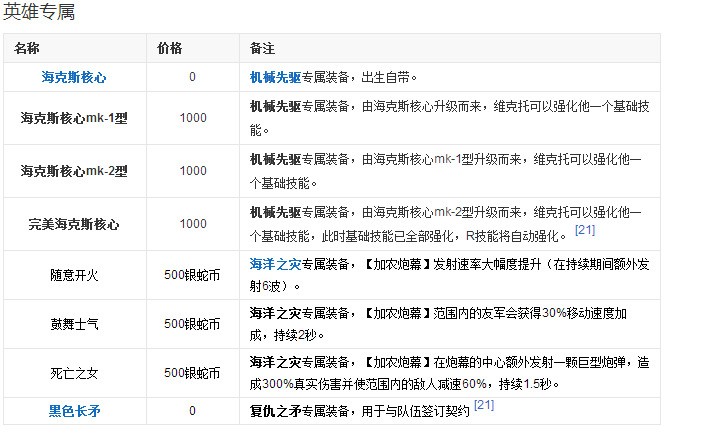The image size is (717, 438).
Task: Open citation [21] in the 完美海克斯核心 row
Action: click(585, 230)
